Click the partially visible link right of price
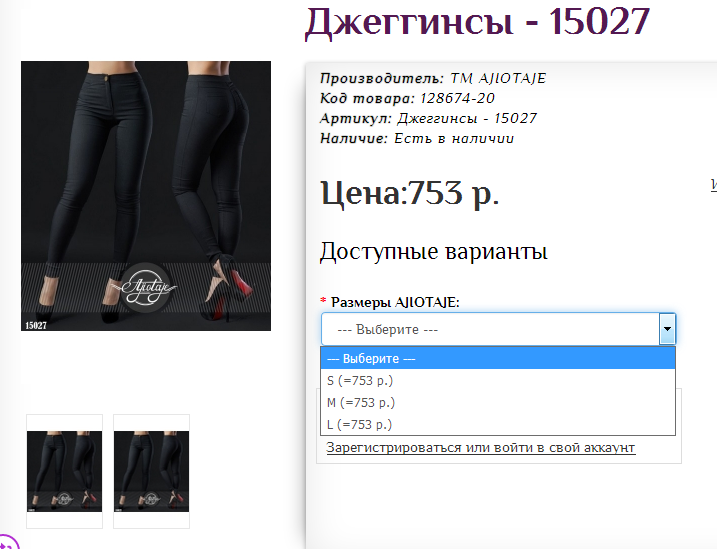The width and height of the screenshot is (717, 549). [714, 184]
